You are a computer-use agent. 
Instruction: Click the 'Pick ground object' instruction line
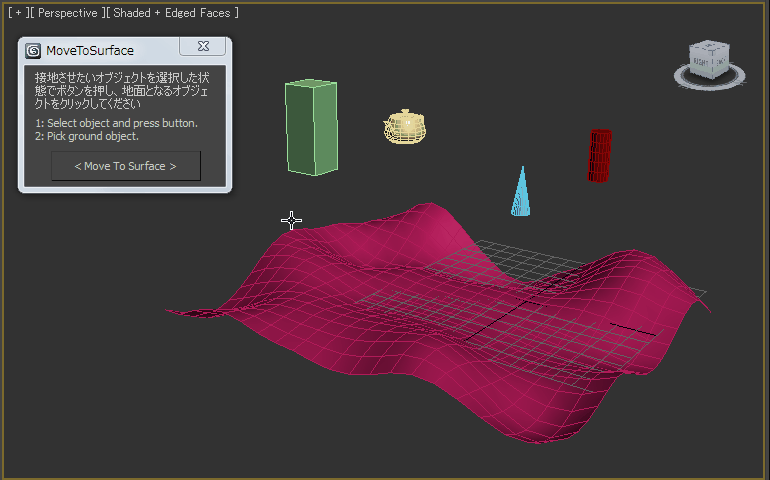click(x=87, y=136)
